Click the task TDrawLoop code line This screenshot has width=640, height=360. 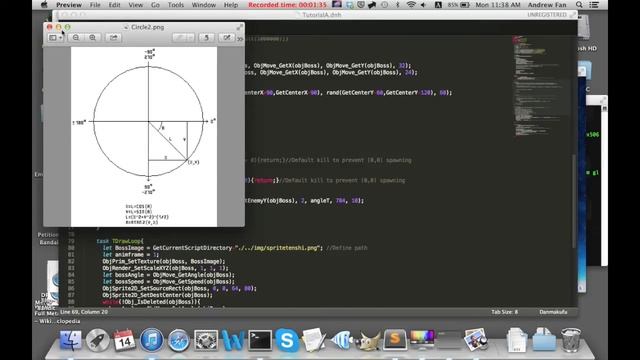point(120,241)
